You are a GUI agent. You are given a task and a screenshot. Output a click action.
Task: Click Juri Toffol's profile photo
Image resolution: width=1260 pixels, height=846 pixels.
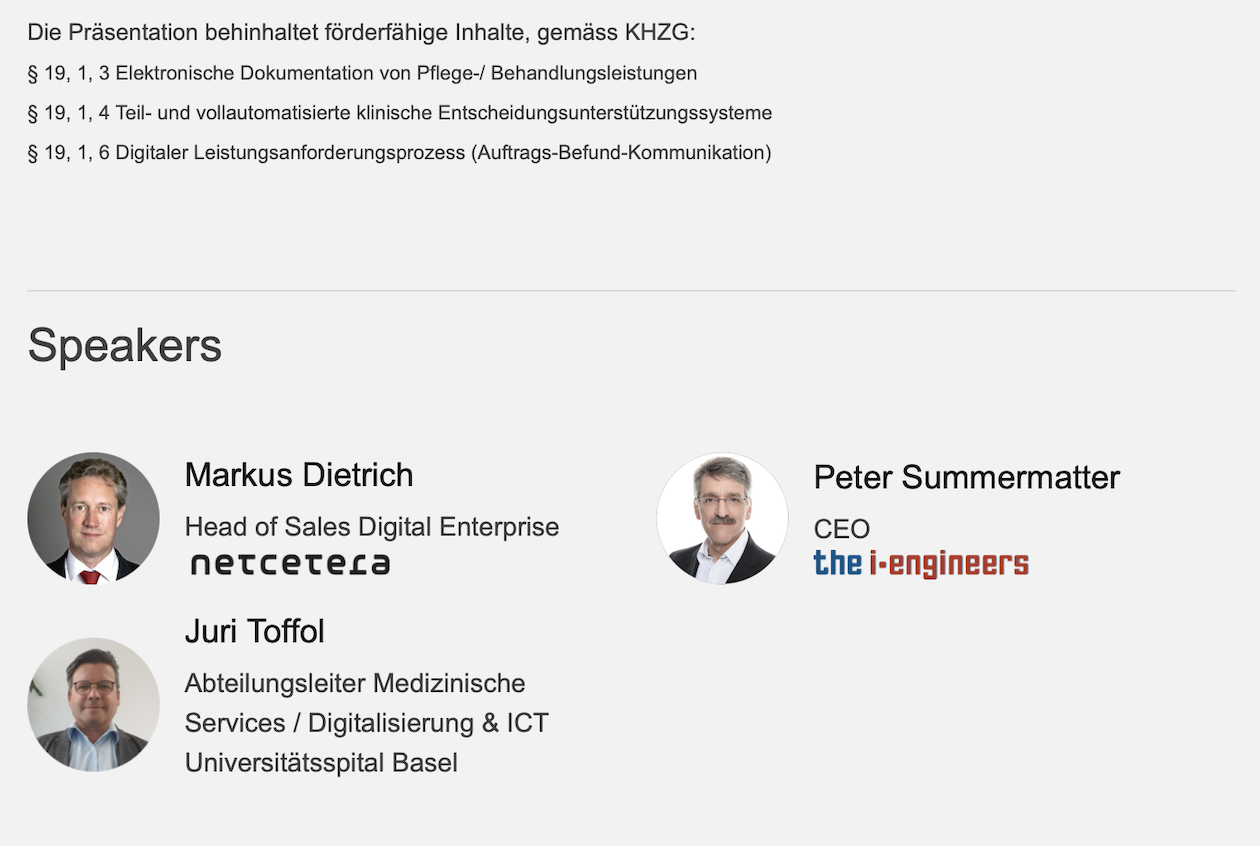point(93,704)
